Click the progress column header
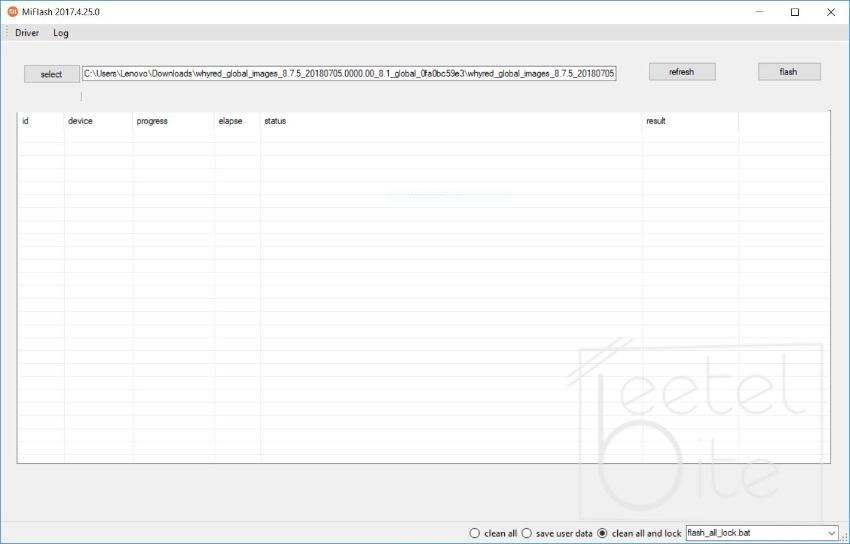Viewport: 850px width, 544px height. click(173, 121)
